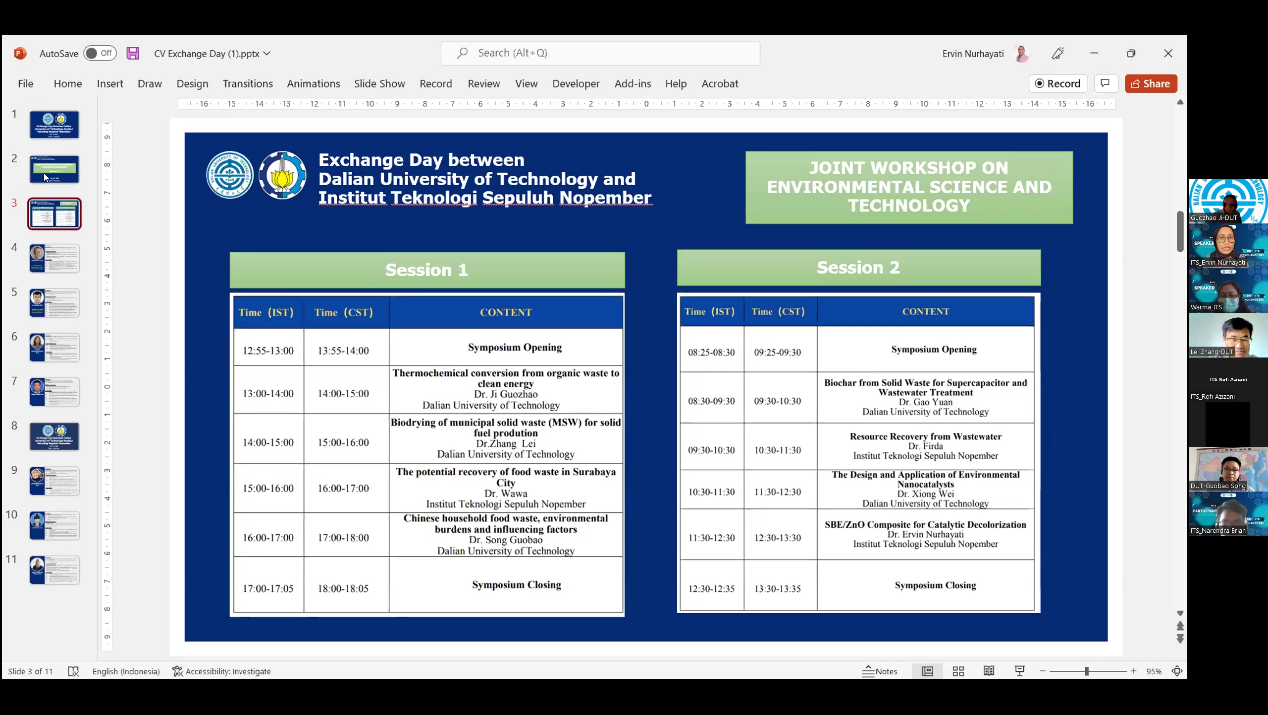Click the ITS logo on slide
1268x715 pixels.
point(283,175)
